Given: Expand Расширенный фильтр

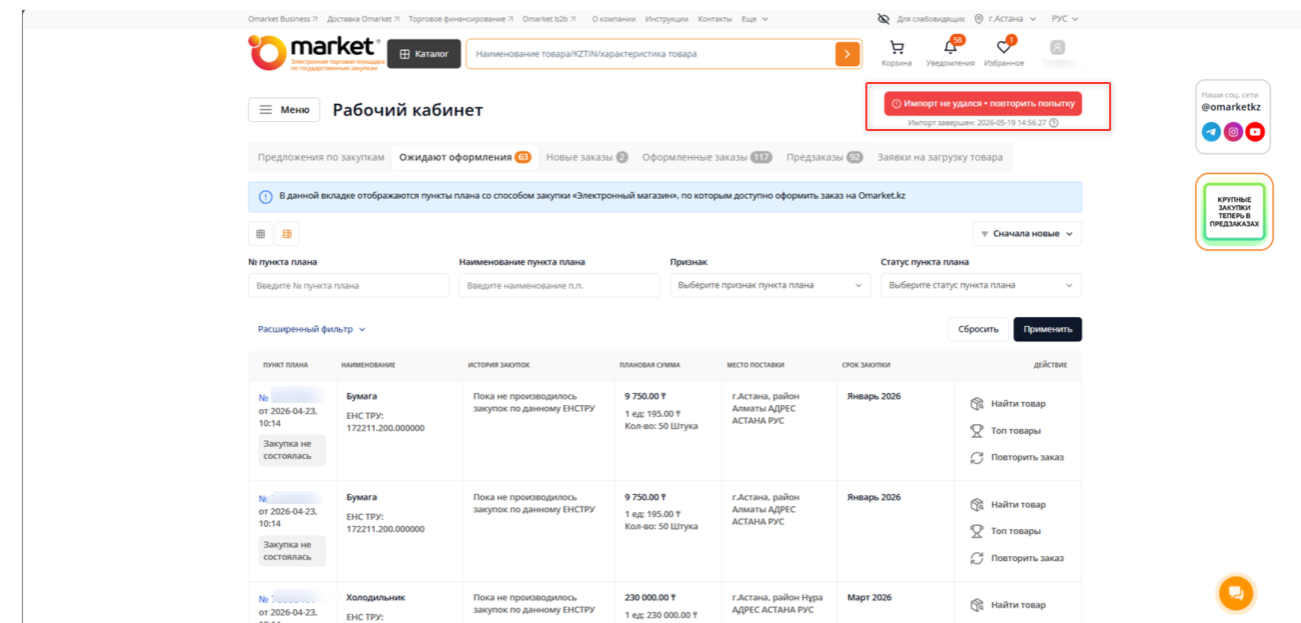Looking at the screenshot, I should click(x=312, y=329).
